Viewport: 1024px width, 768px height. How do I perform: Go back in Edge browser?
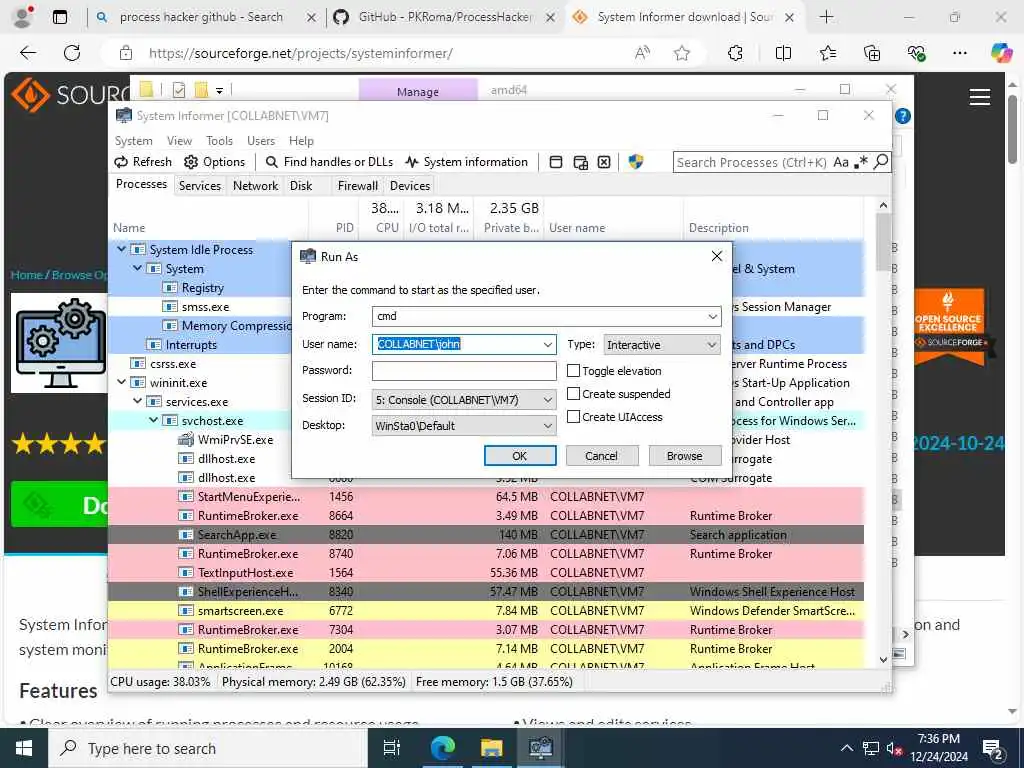[28, 53]
